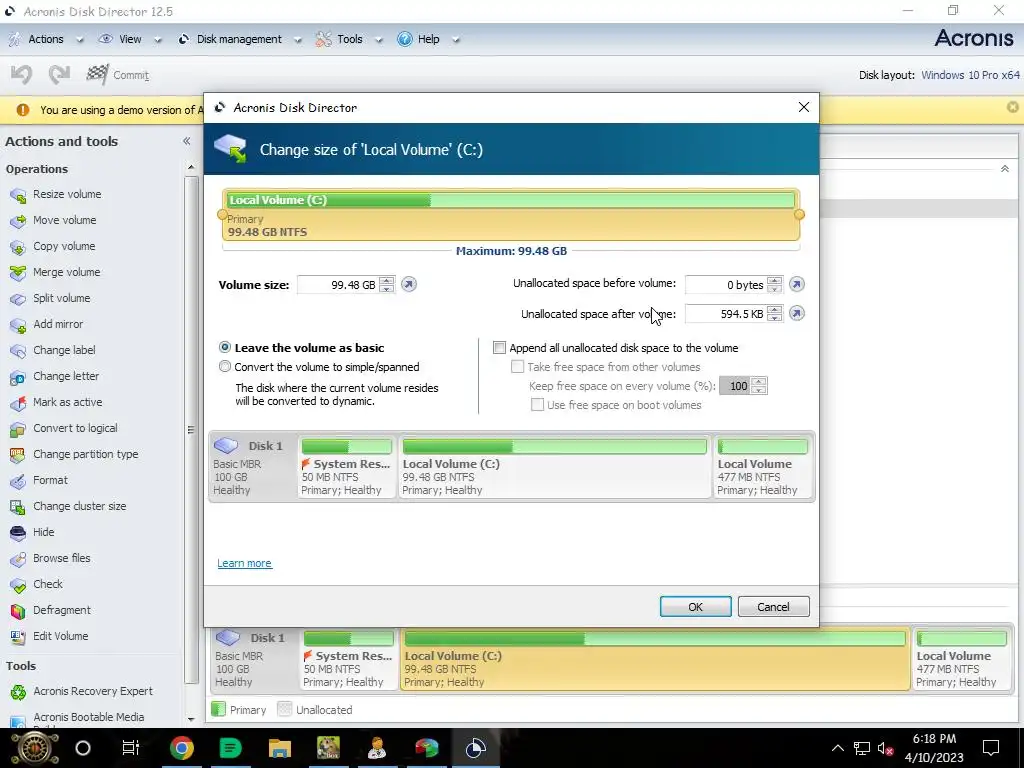Screen dimensions: 1024x768
Task: Launch the Defragment operation icon
Action: coord(18,611)
